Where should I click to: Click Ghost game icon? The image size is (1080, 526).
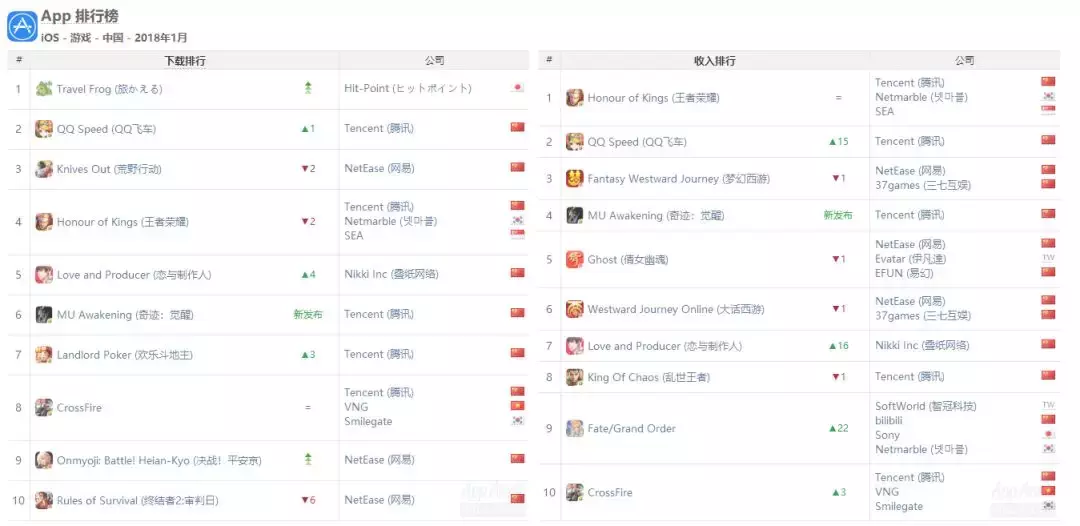coord(574,260)
